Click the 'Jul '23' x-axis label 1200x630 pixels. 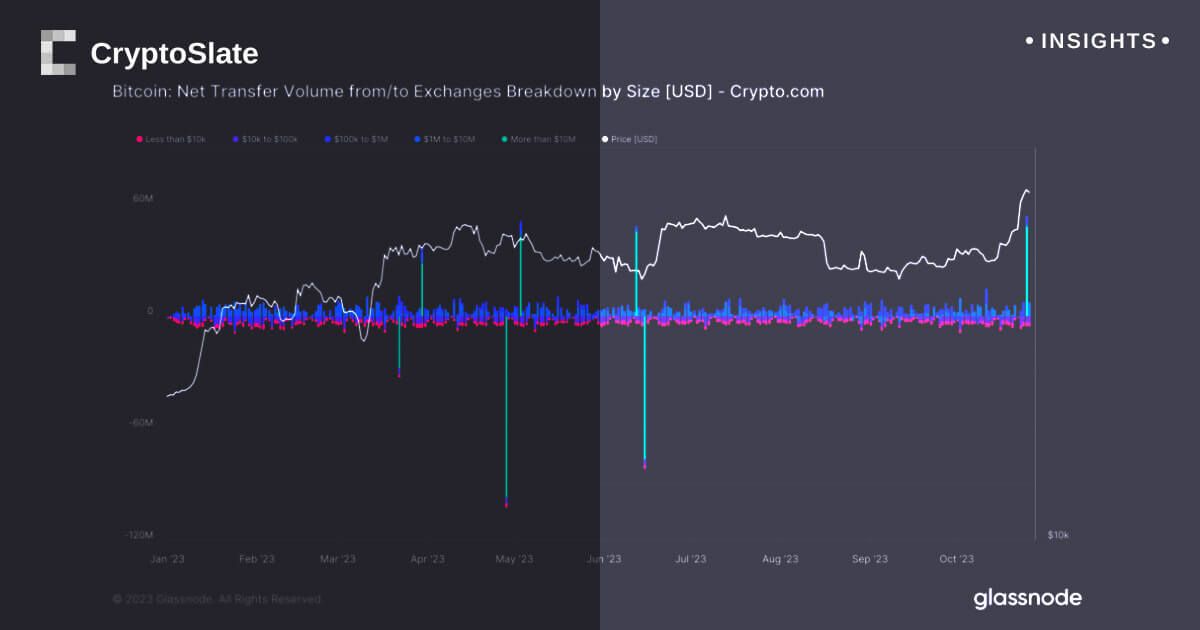tap(690, 559)
